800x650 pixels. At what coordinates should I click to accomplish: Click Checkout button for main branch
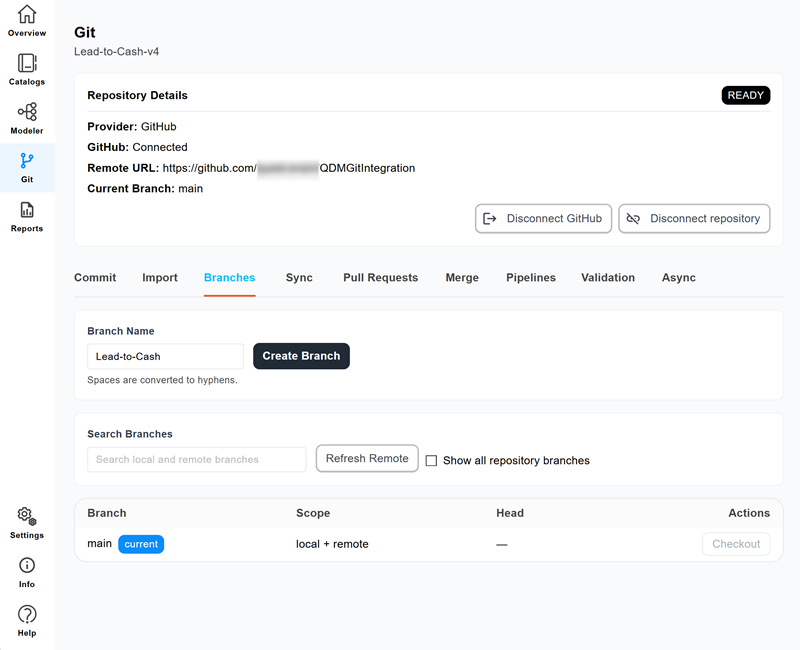(x=736, y=544)
